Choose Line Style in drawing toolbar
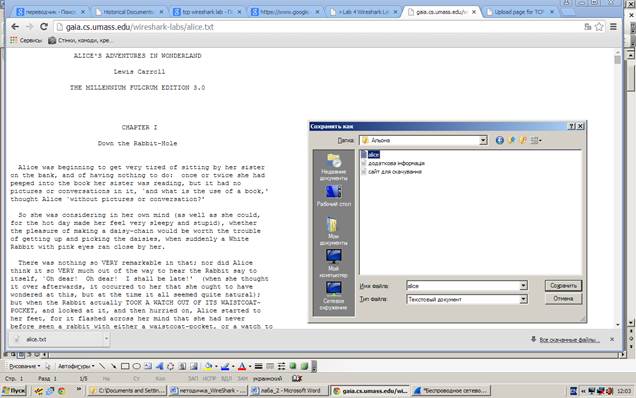 point(258,366)
